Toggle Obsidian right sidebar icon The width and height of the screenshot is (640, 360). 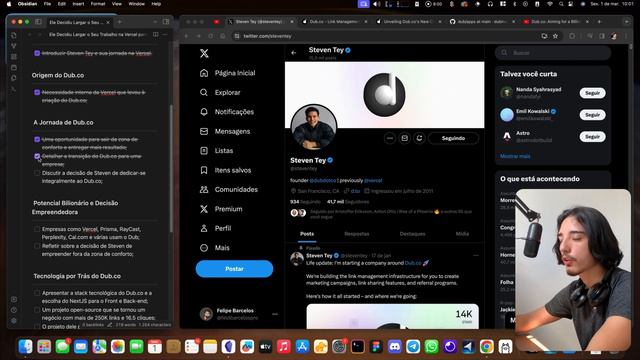166,22
